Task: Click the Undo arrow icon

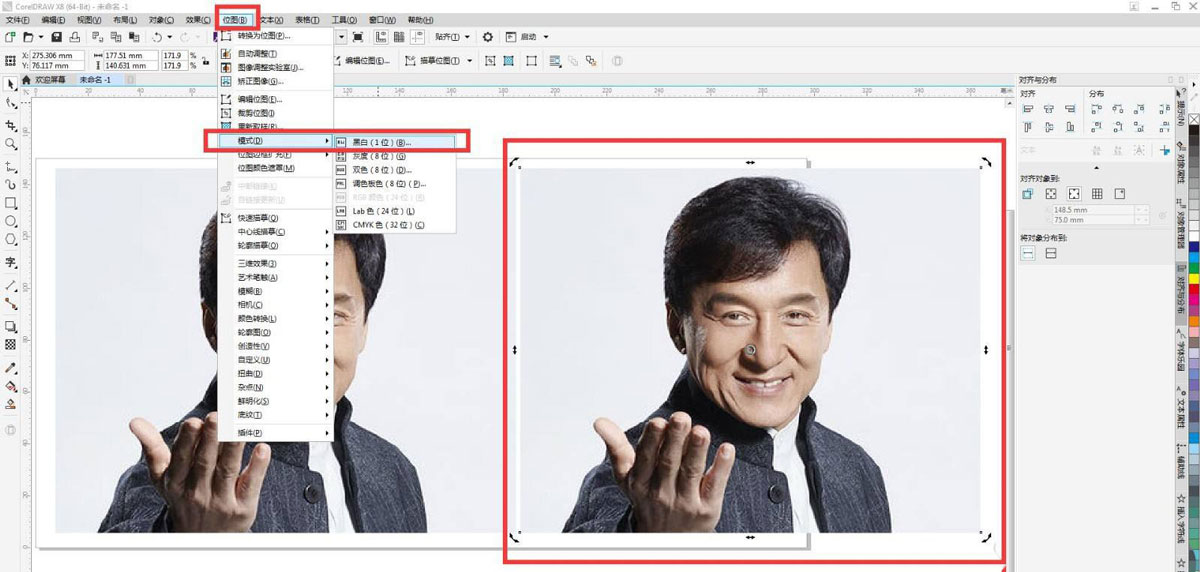Action: point(156,37)
